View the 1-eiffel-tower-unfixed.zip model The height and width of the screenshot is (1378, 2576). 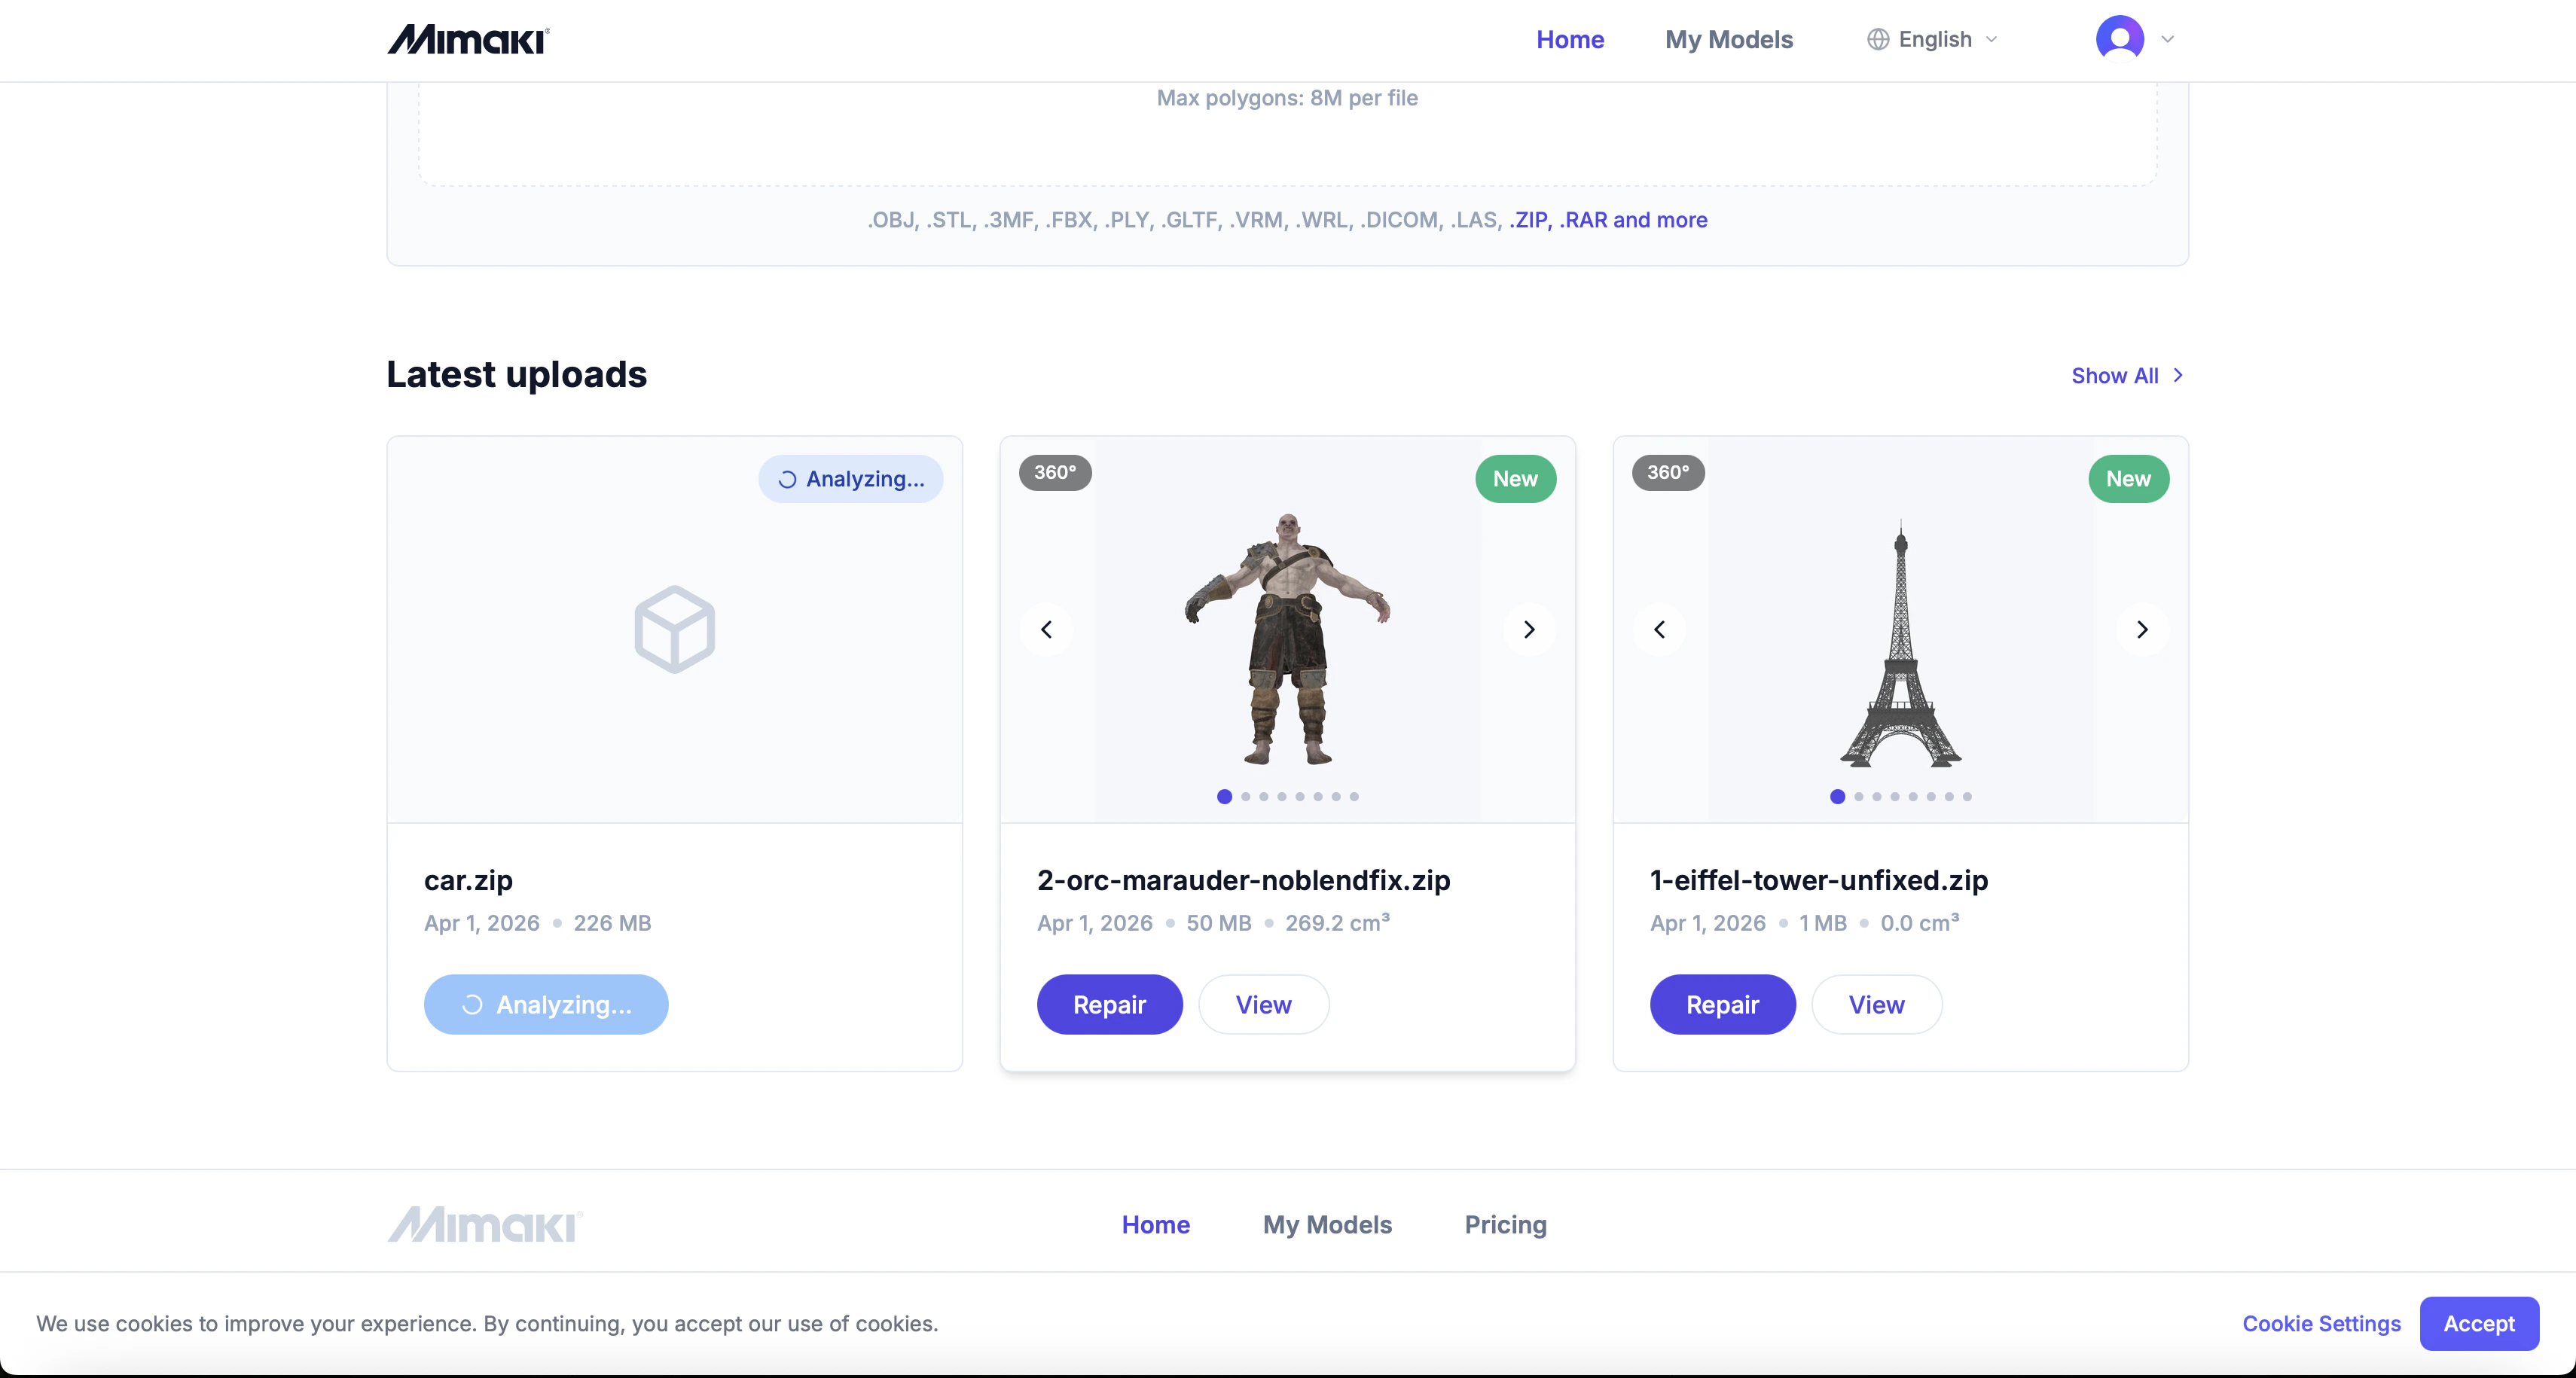(x=1875, y=1004)
